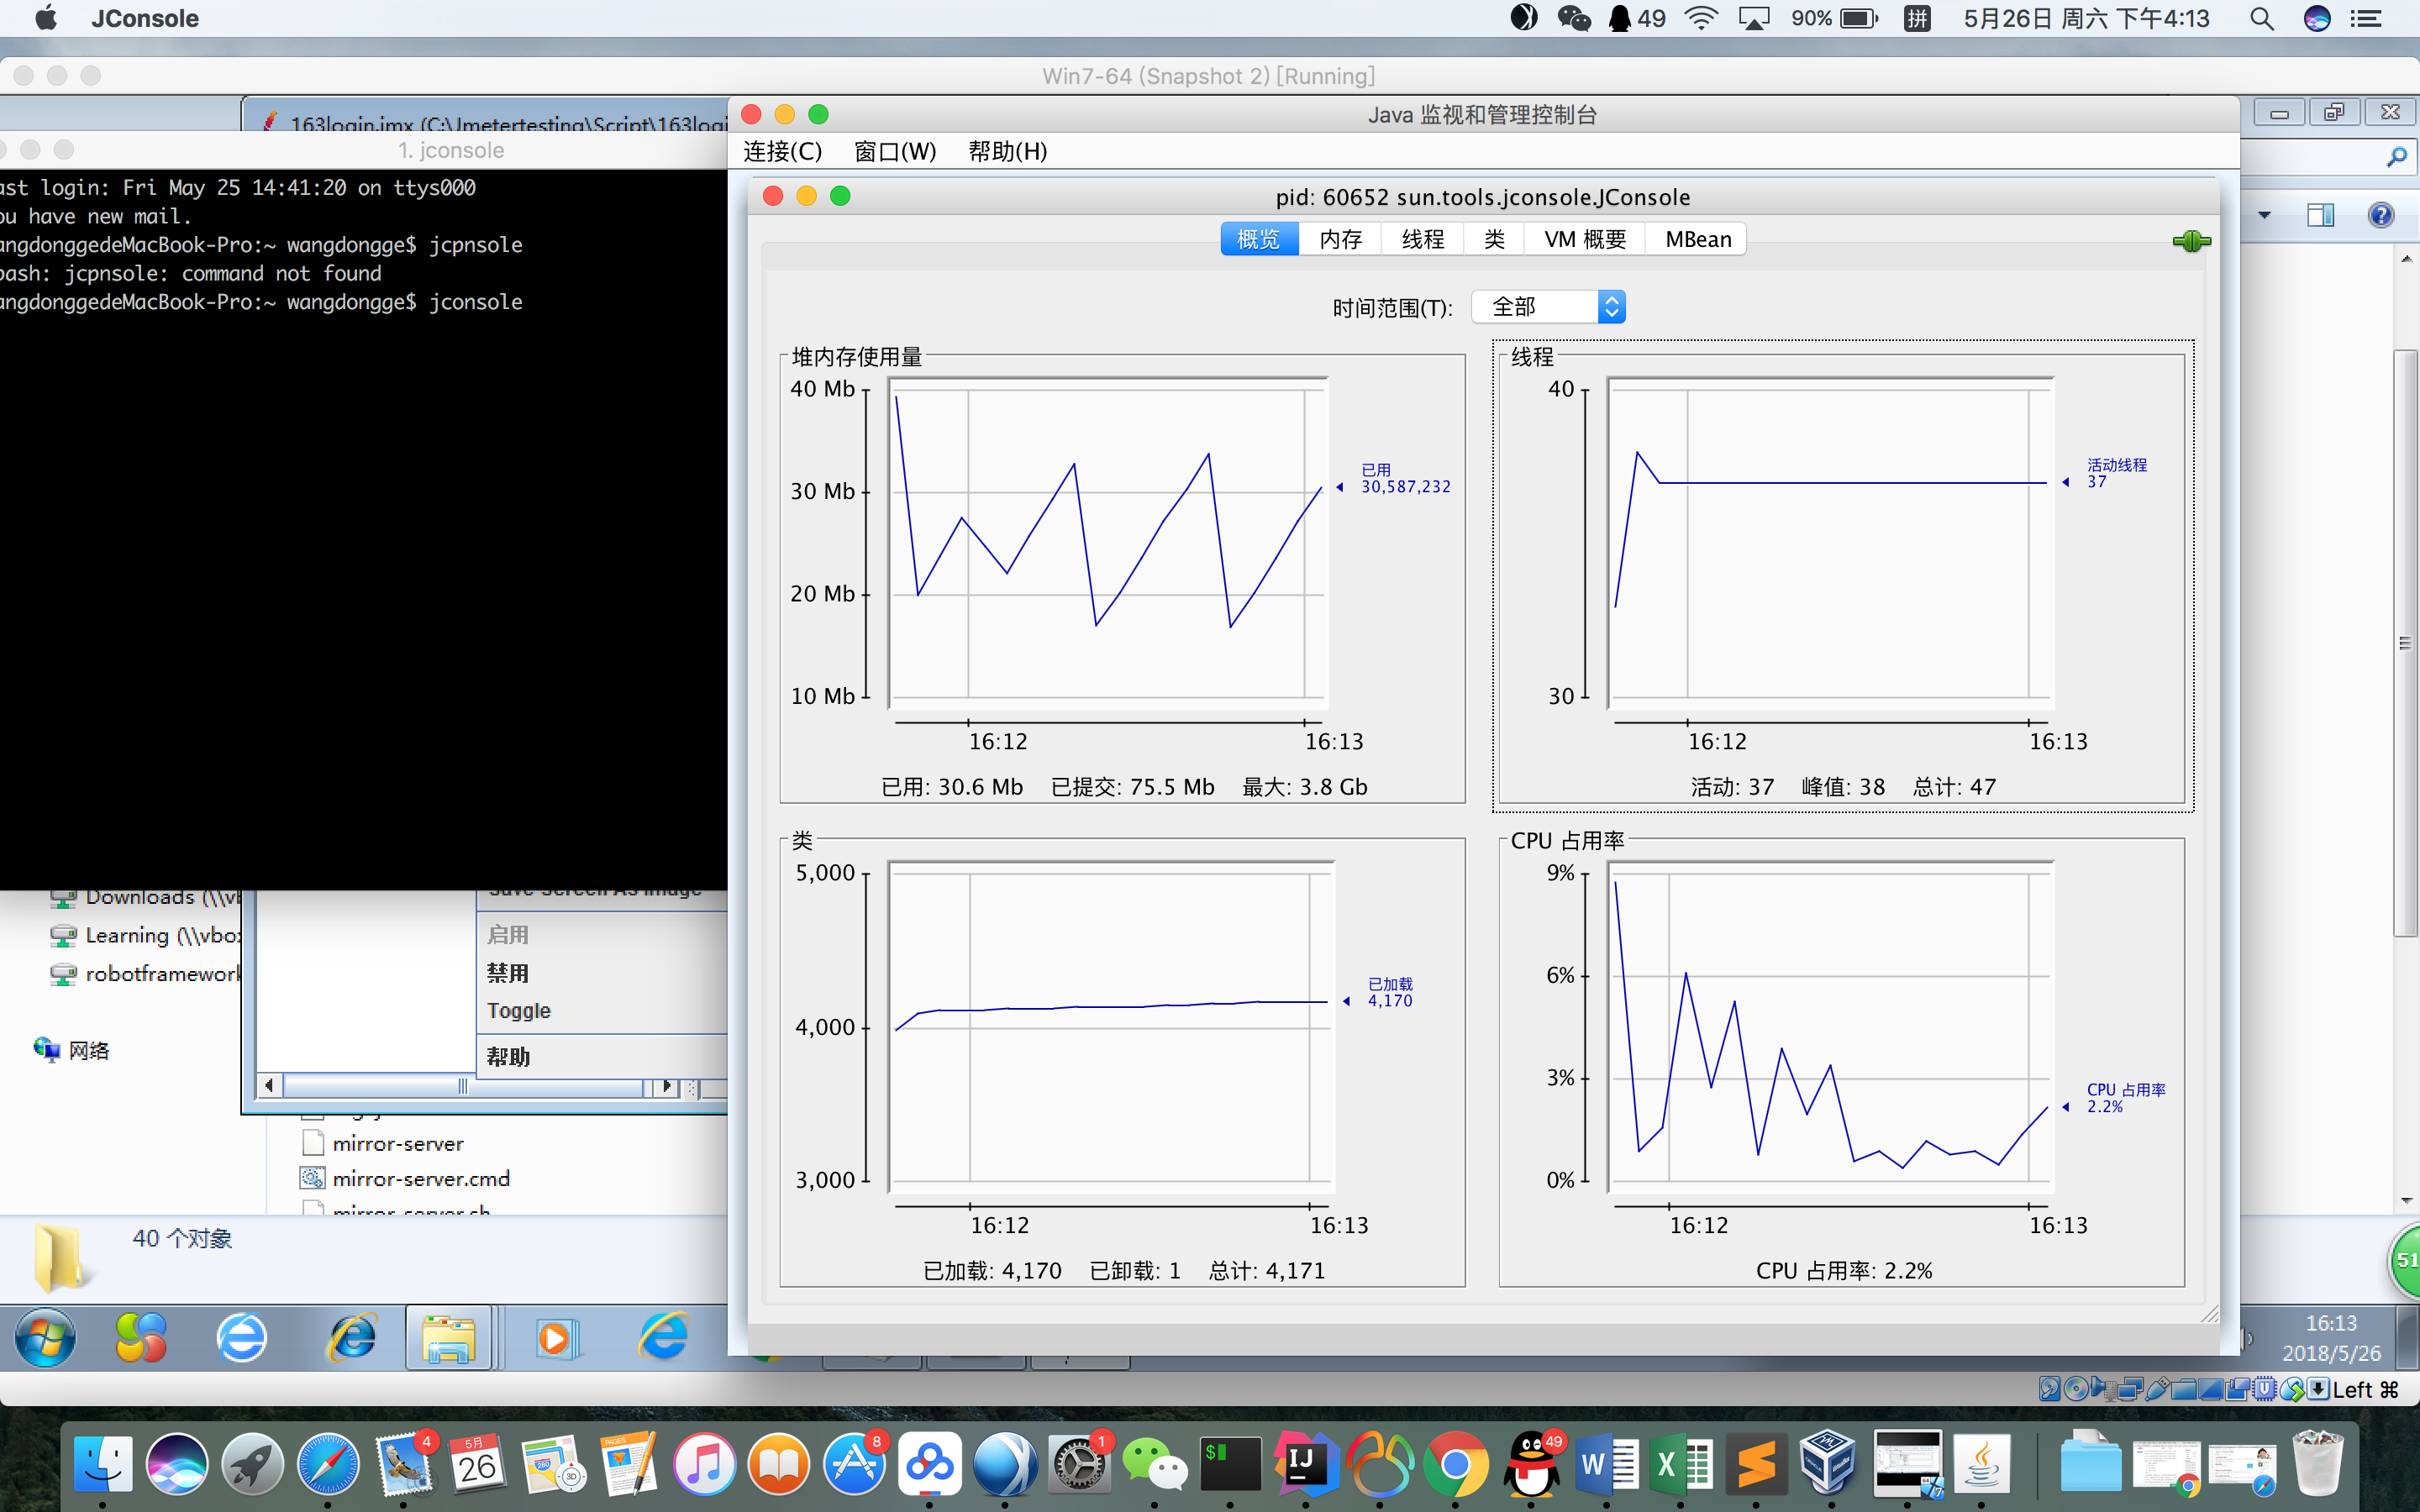Viewport: 2420px width, 1512px height.
Task: Open Microsoft Word from the Dock
Action: [1606, 1465]
